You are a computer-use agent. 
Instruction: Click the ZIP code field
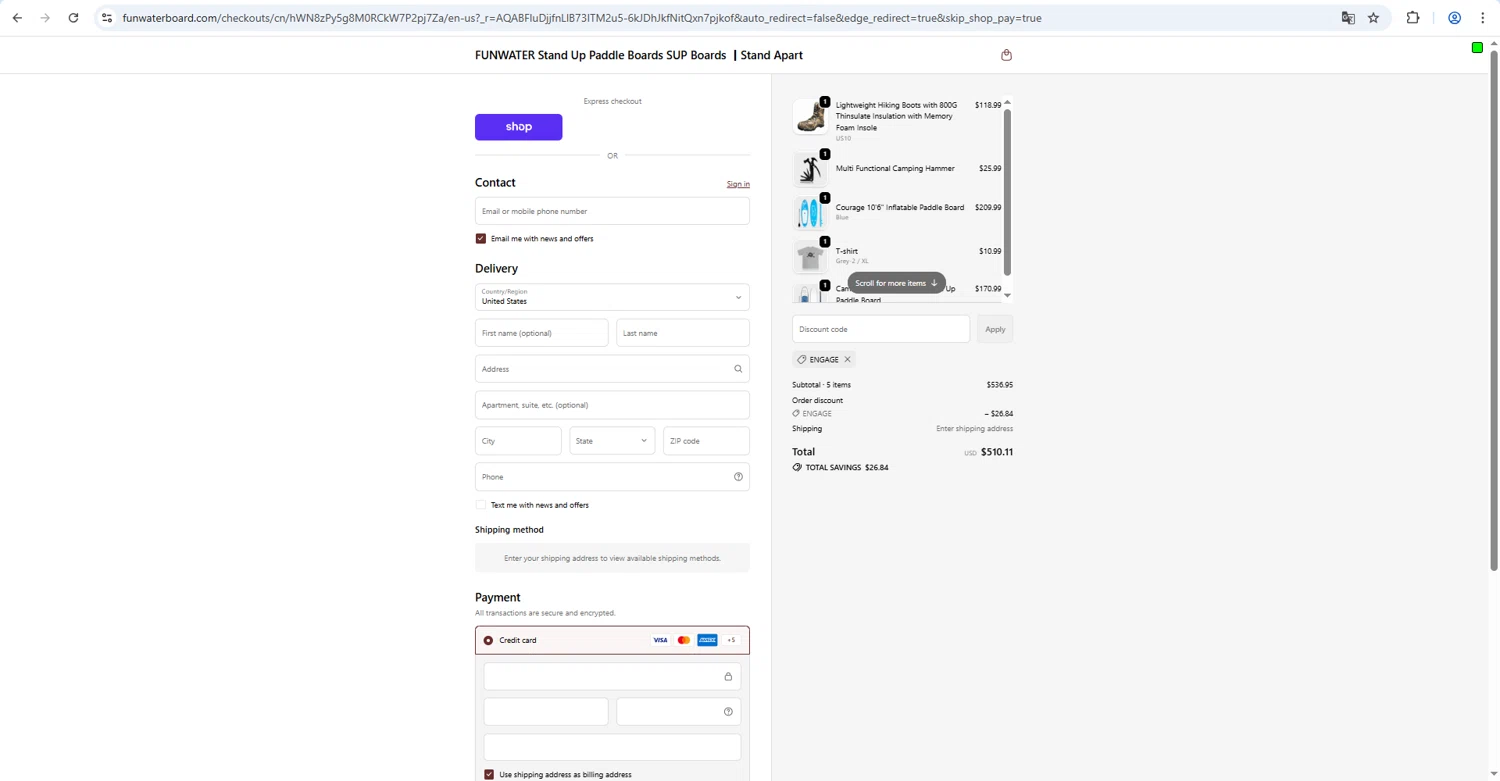(706, 441)
